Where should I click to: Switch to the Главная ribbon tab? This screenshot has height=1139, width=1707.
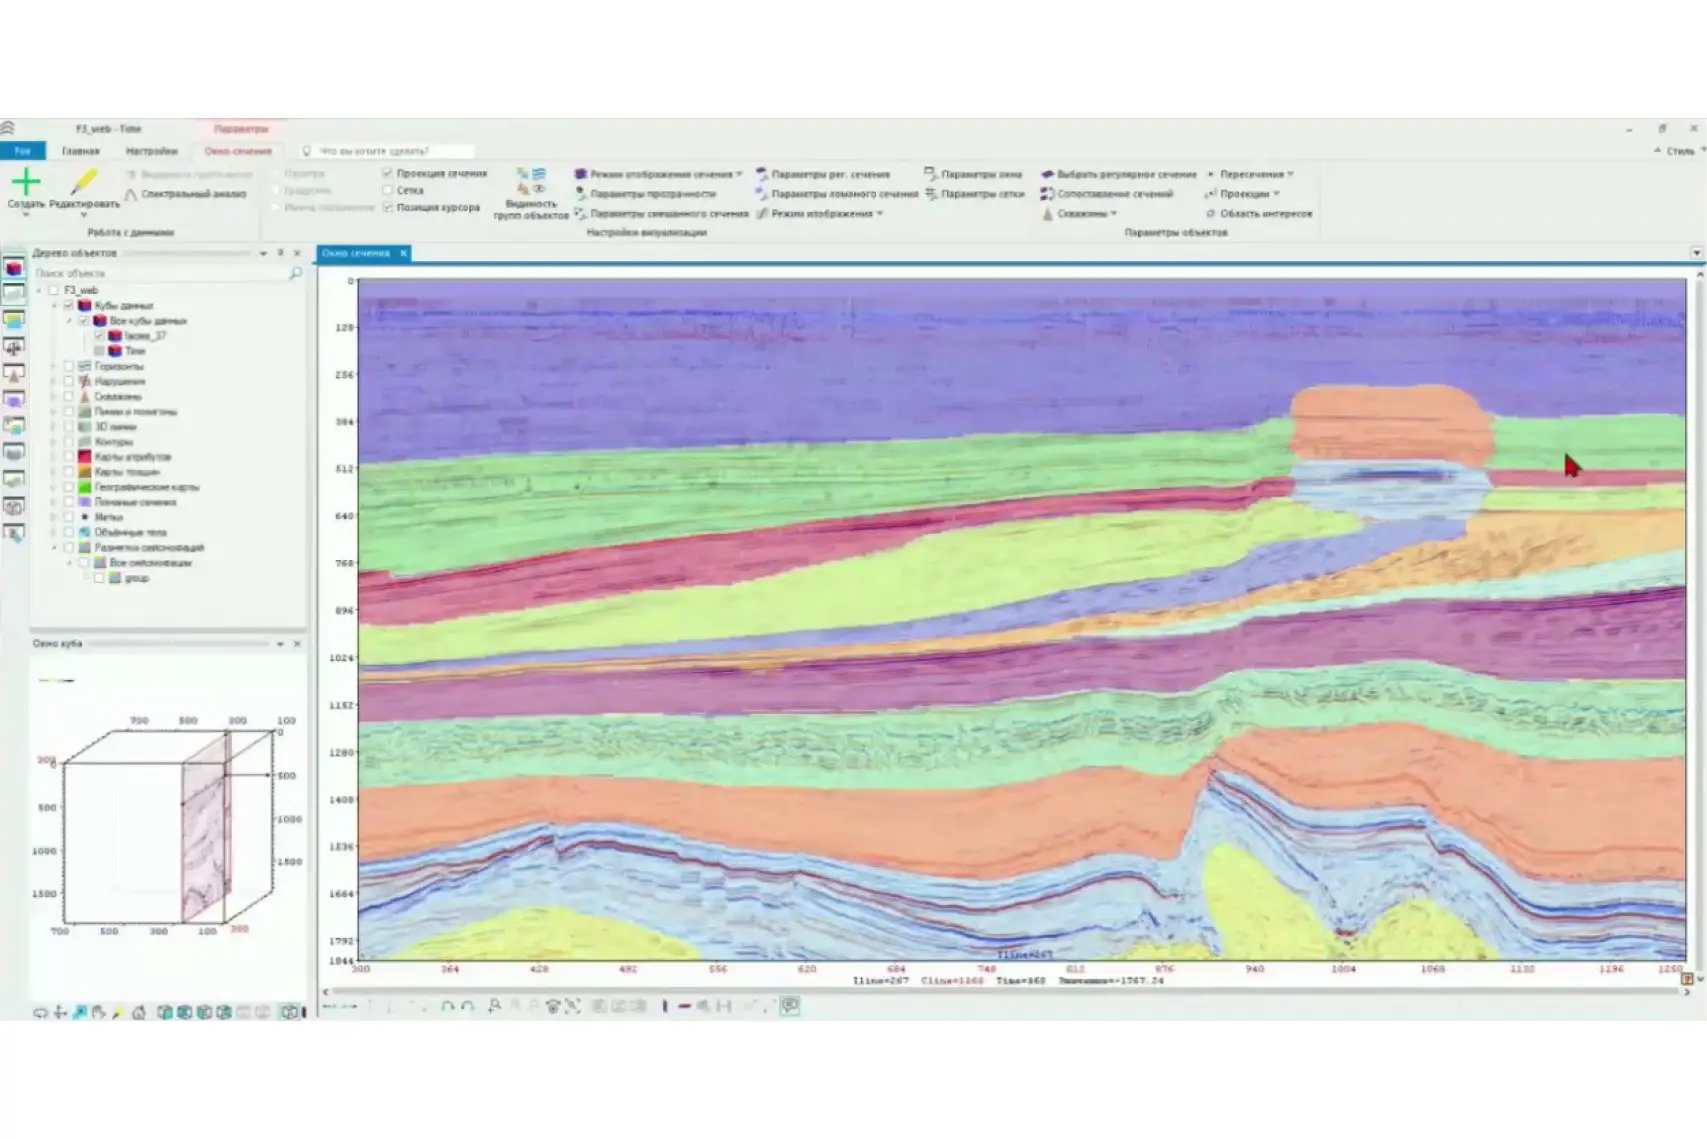point(81,151)
